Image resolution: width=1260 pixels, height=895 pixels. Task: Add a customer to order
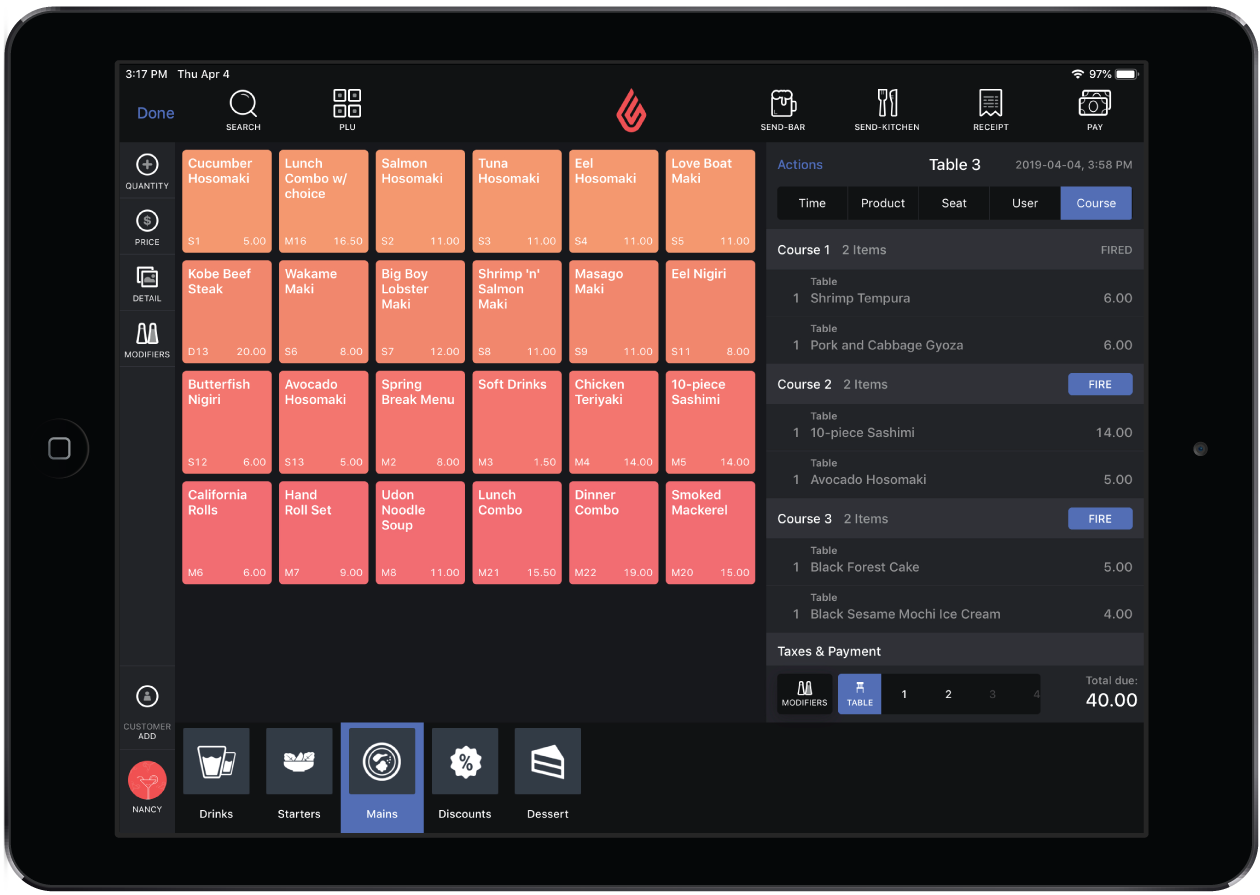coord(147,710)
